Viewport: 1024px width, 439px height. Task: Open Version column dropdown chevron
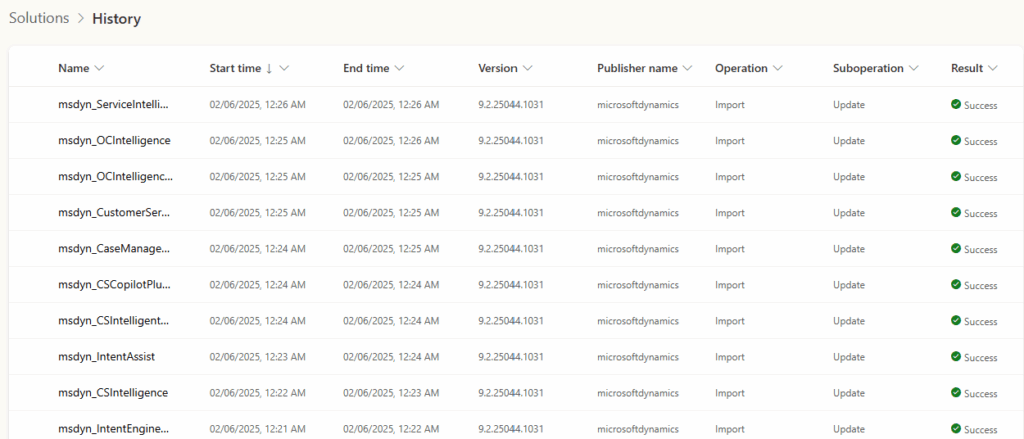pyautogui.click(x=527, y=69)
